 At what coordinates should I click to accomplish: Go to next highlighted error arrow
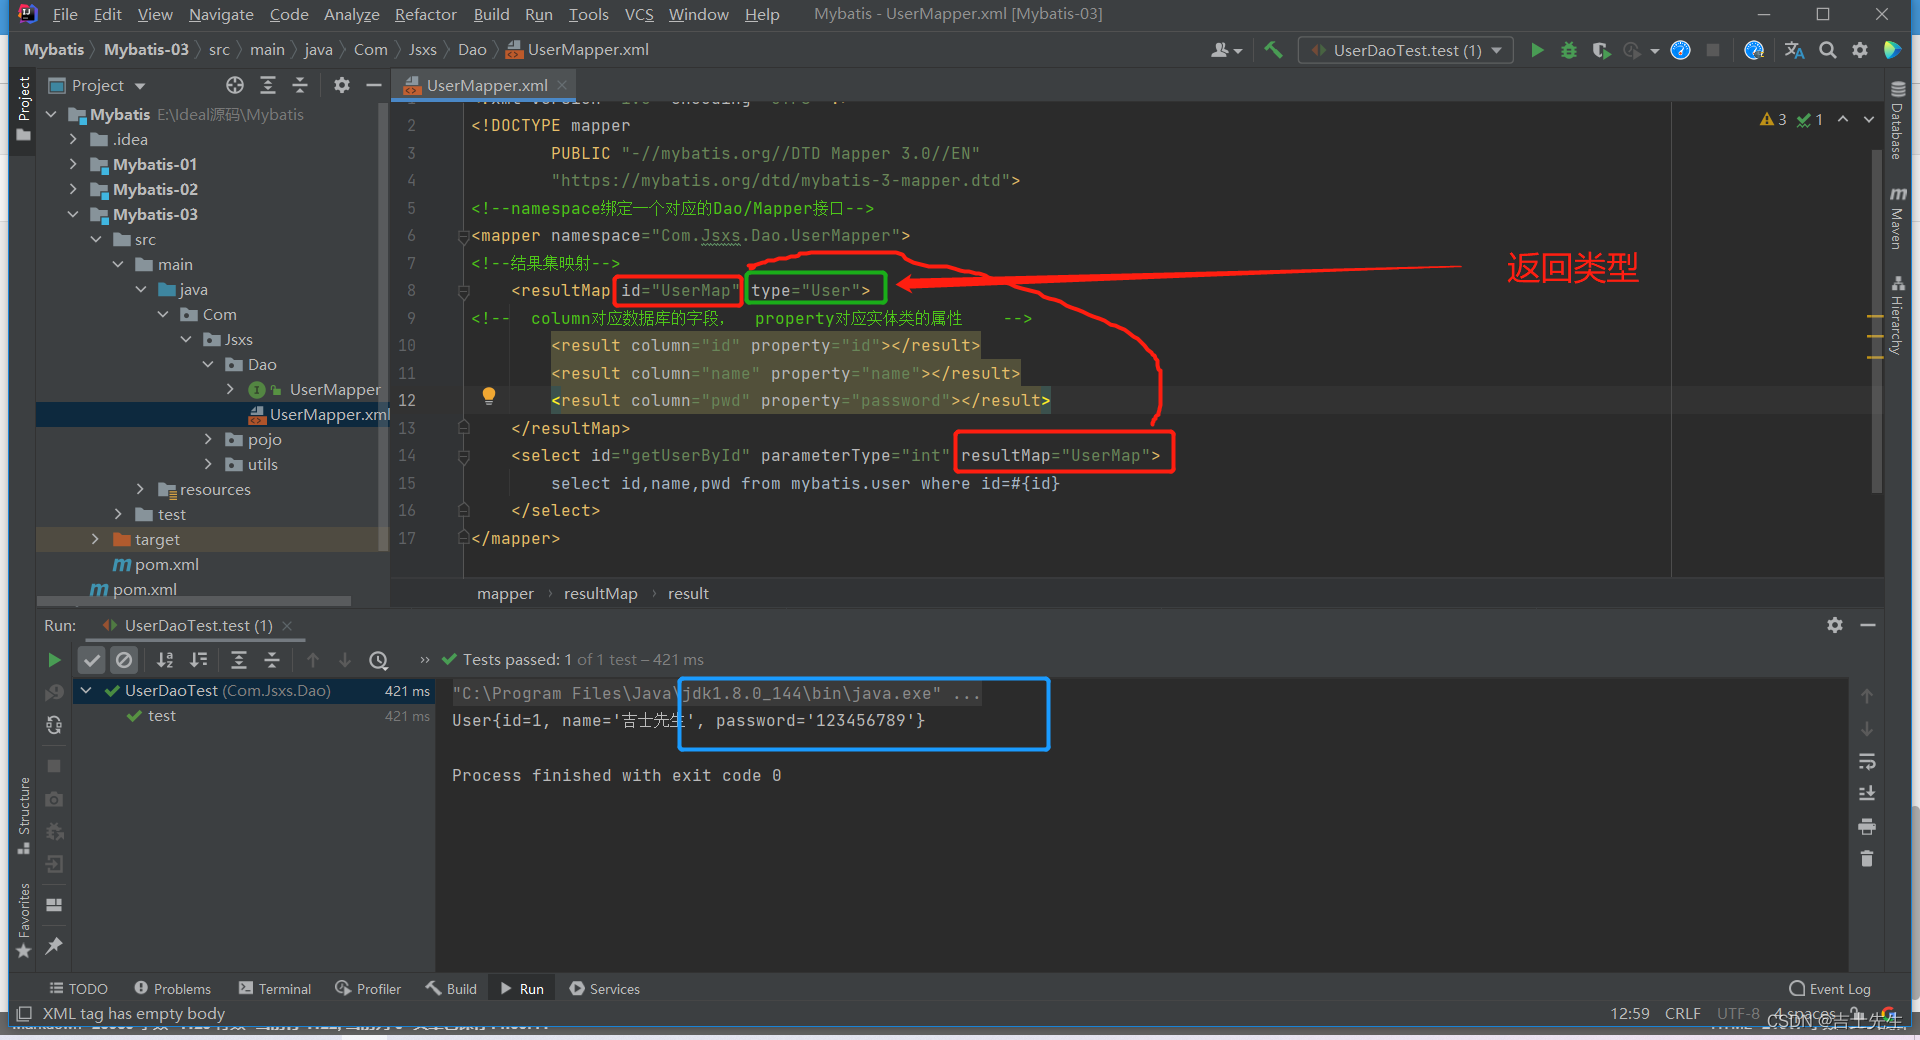(x=1868, y=119)
